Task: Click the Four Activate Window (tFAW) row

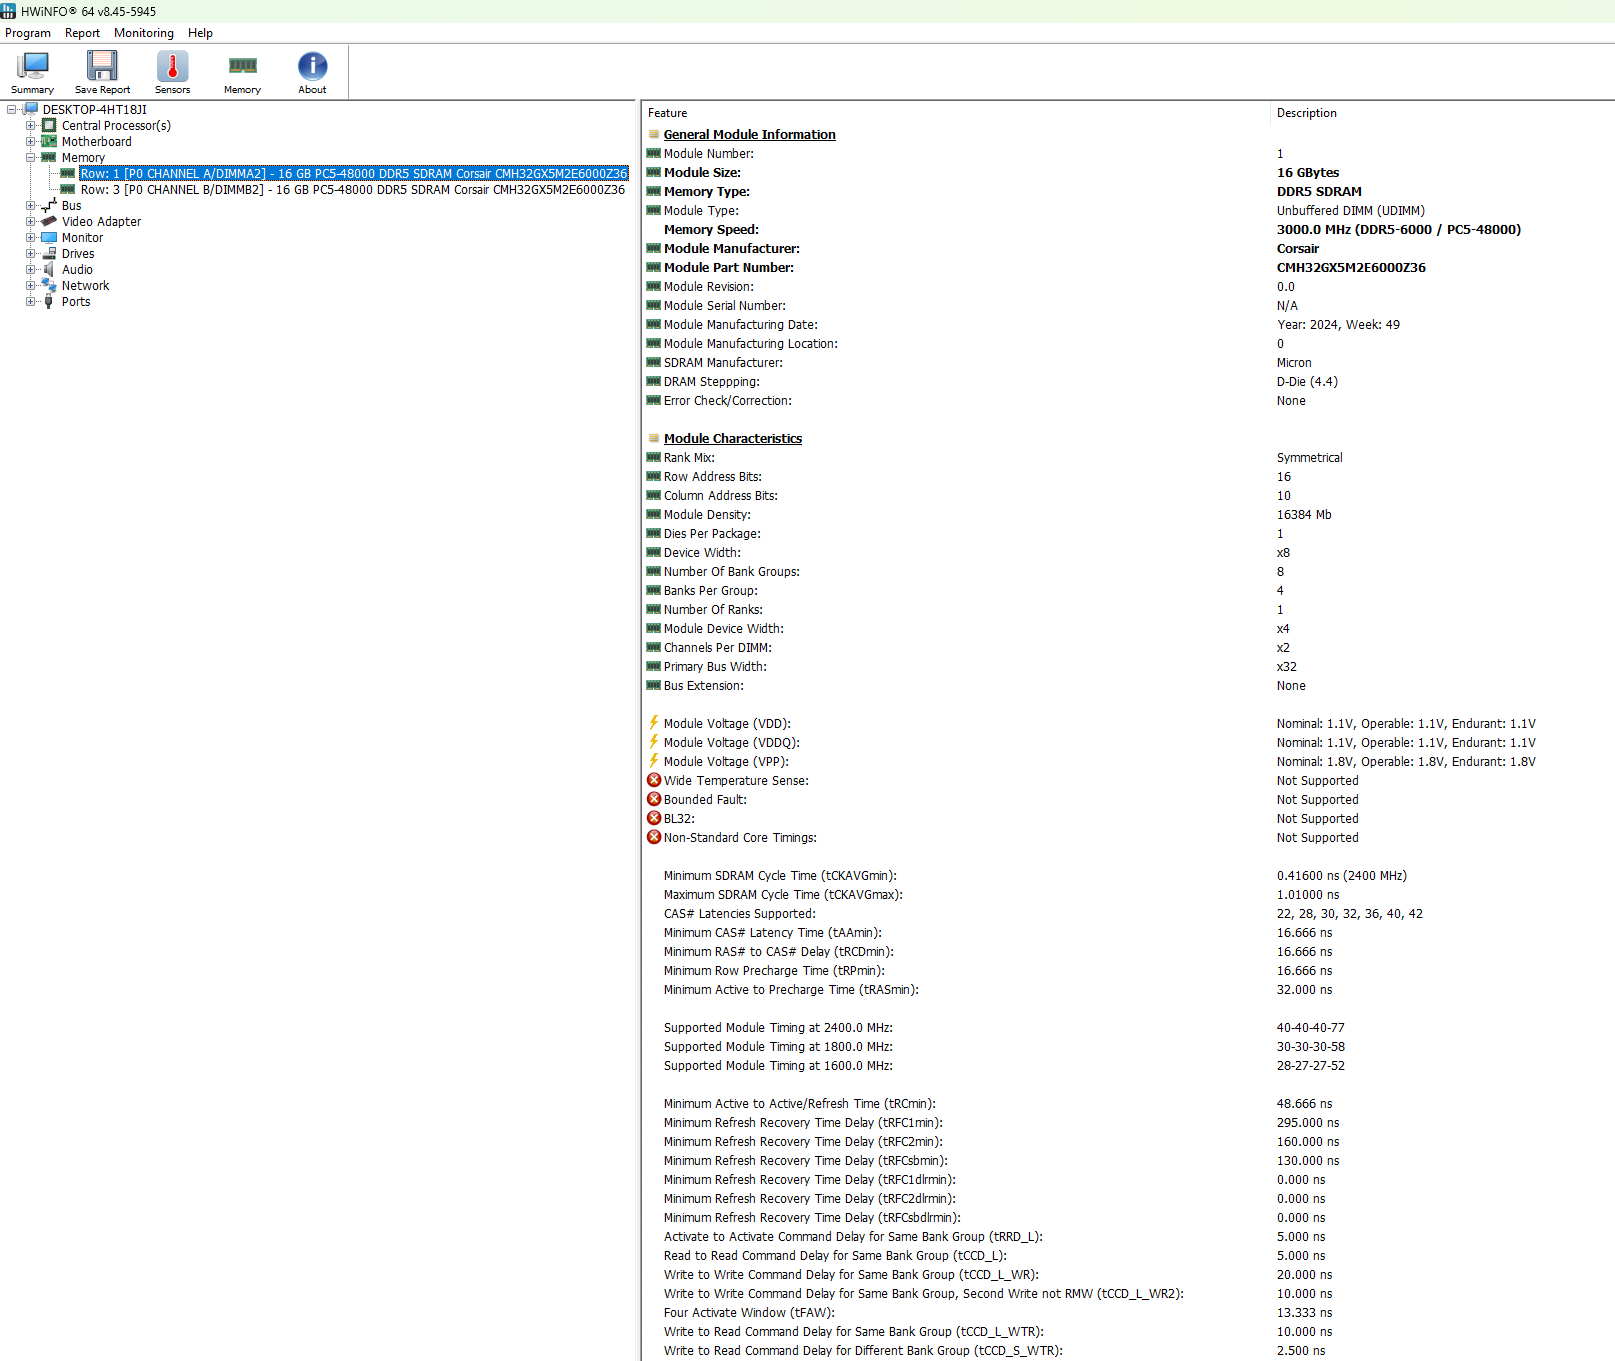Action: click(x=1128, y=1312)
